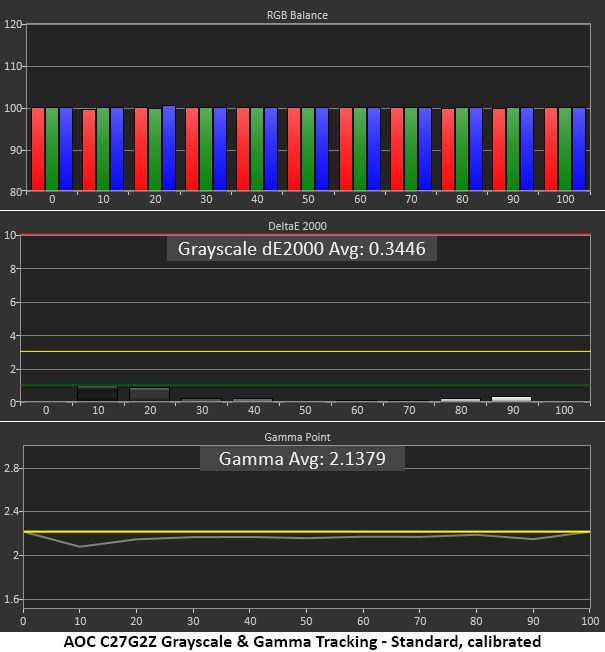Click the 2.8 y-axis label in Gamma chart
605x652 pixels.
point(11,469)
